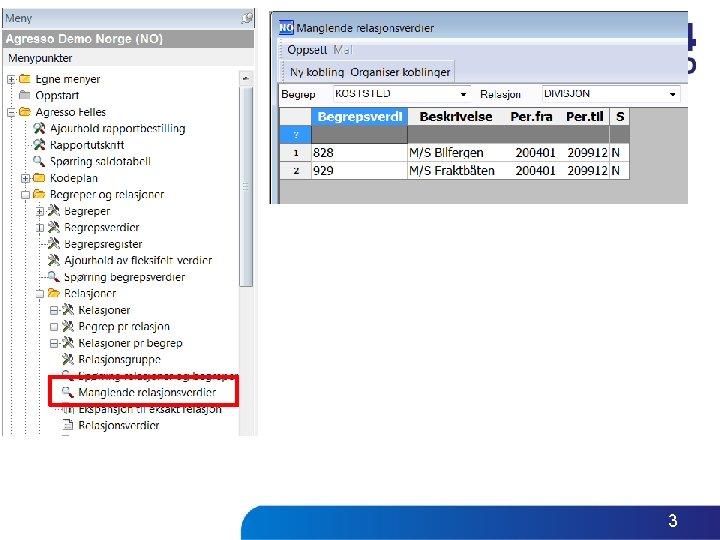Select the M/S Fraktbåten description cell
Viewport: 720px width, 540px height.
click(x=456, y=171)
